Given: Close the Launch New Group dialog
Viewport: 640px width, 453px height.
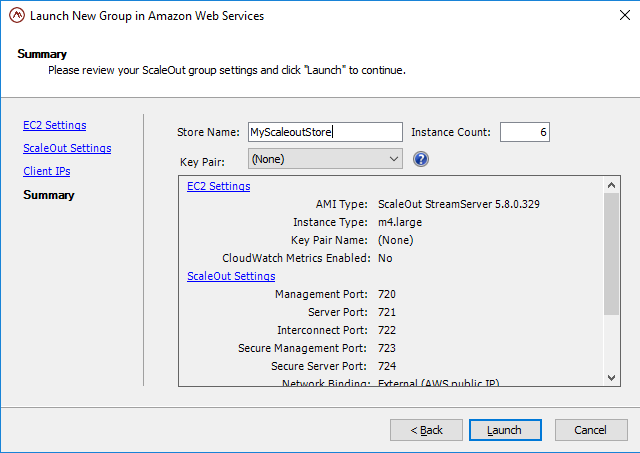Looking at the screenshot, I should pos(624,16).
